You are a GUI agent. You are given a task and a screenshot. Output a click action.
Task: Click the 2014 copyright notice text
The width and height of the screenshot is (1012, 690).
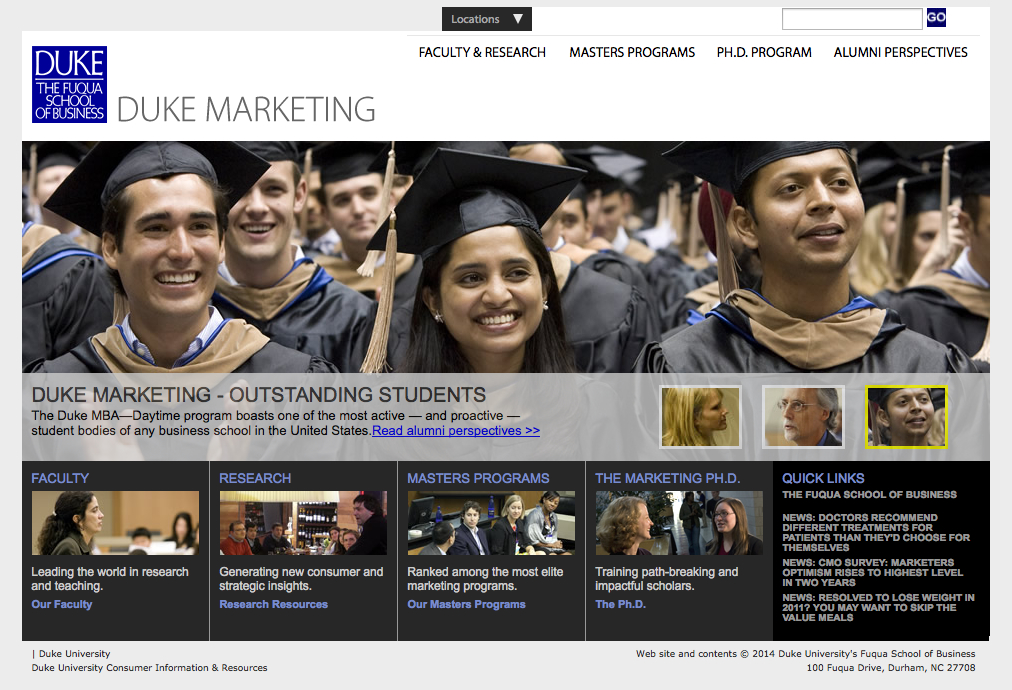(x=805, y=654)
